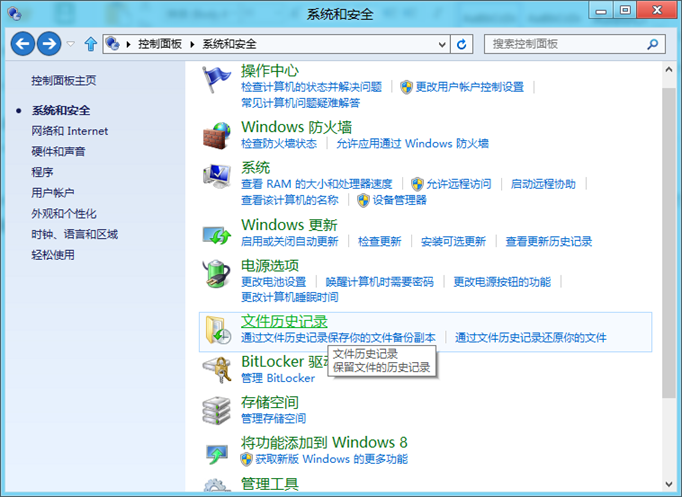Open the 系统 heading
Screen dimensions: 682x497
pyautogui.click(x=255, y=167)
